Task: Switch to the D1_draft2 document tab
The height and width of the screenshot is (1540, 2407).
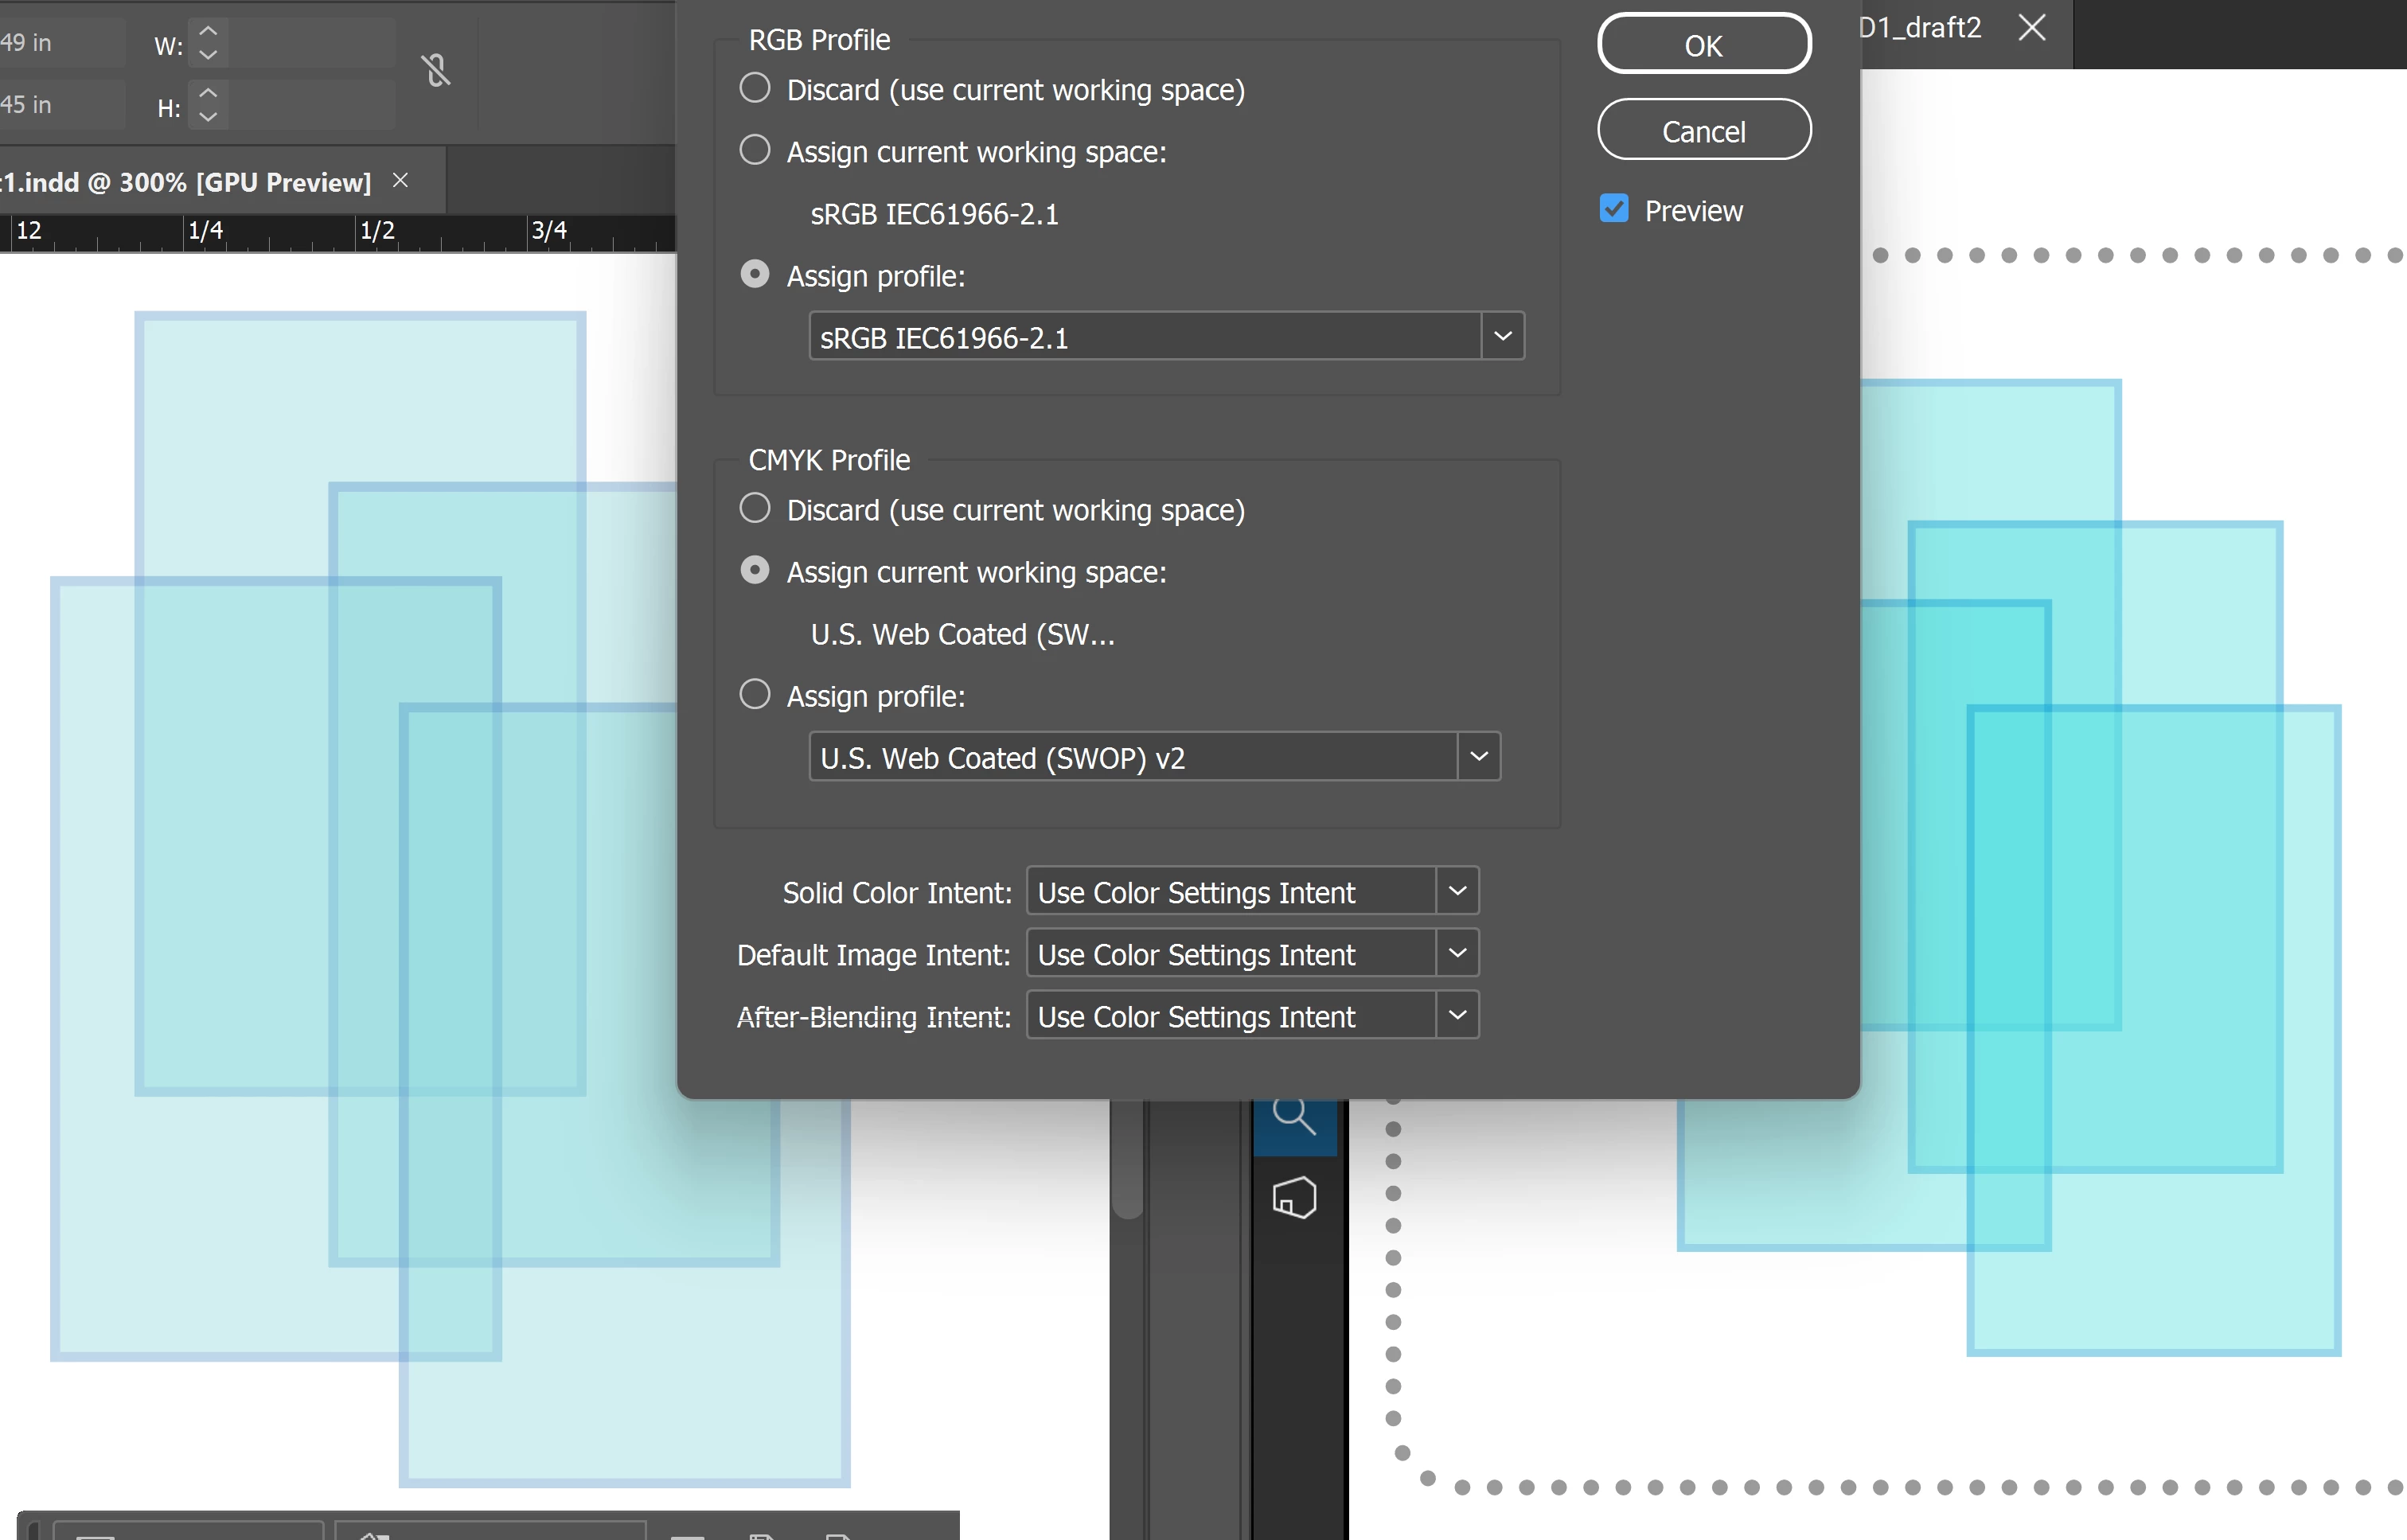Action: (x=1920, y=28)
